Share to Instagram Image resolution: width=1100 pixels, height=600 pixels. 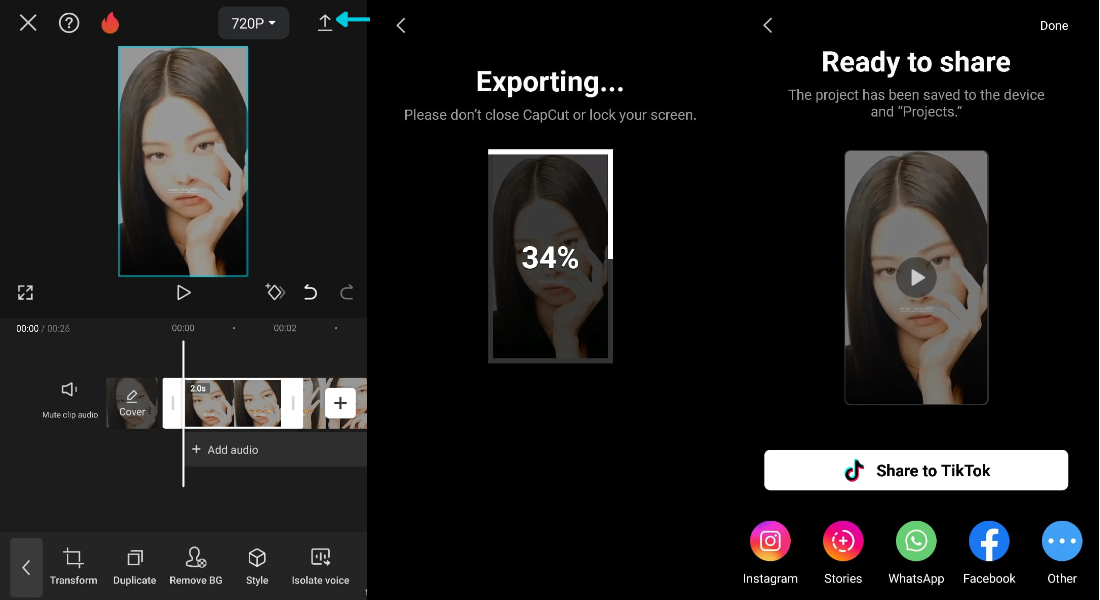tap(770, 553)
